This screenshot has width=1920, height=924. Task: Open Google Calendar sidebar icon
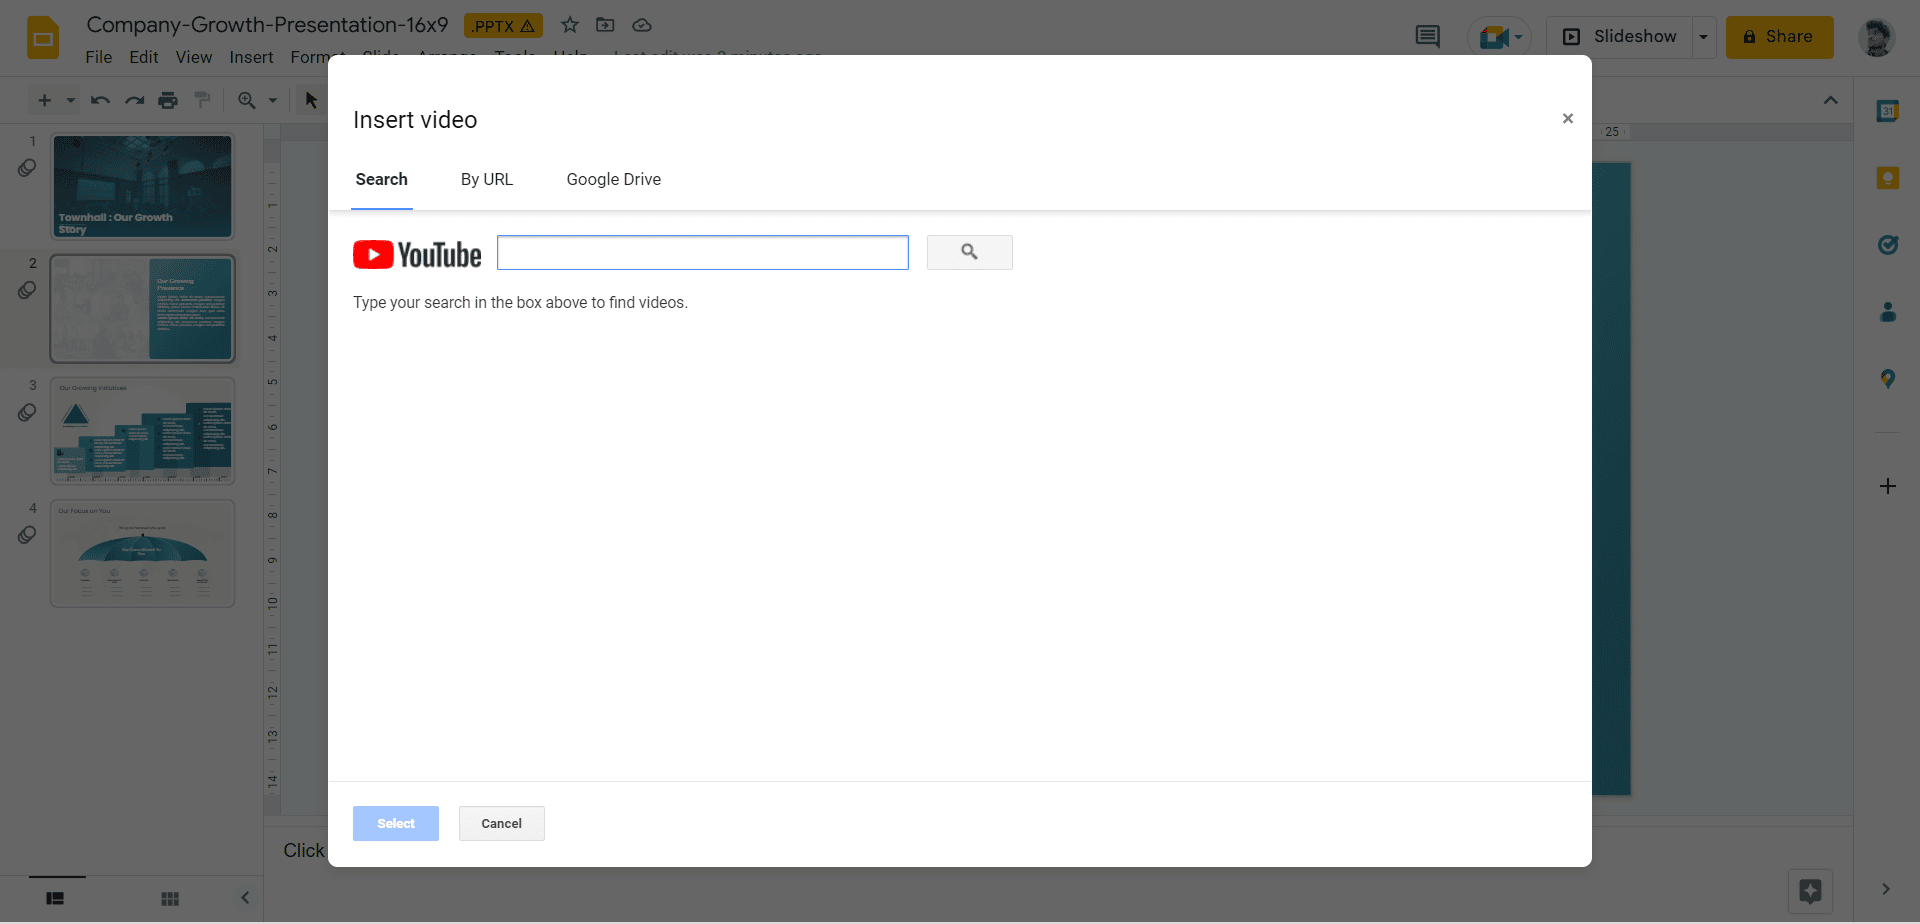point(1887,111)
